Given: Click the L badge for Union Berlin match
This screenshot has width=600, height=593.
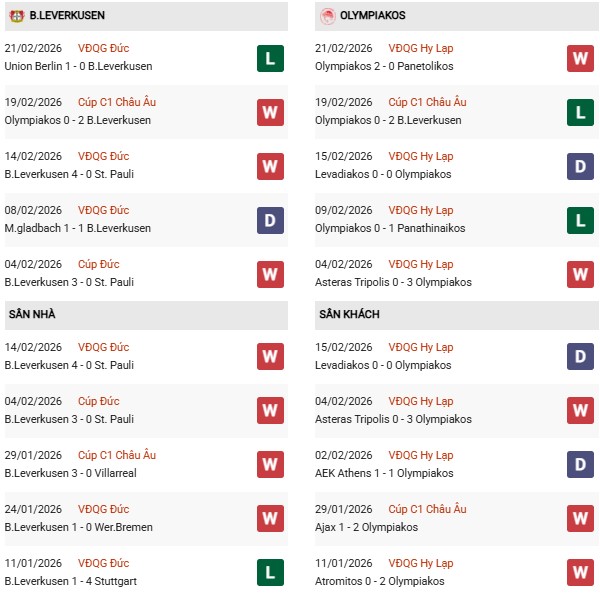Looking at the screenshot, I should (x=269, y=58).
